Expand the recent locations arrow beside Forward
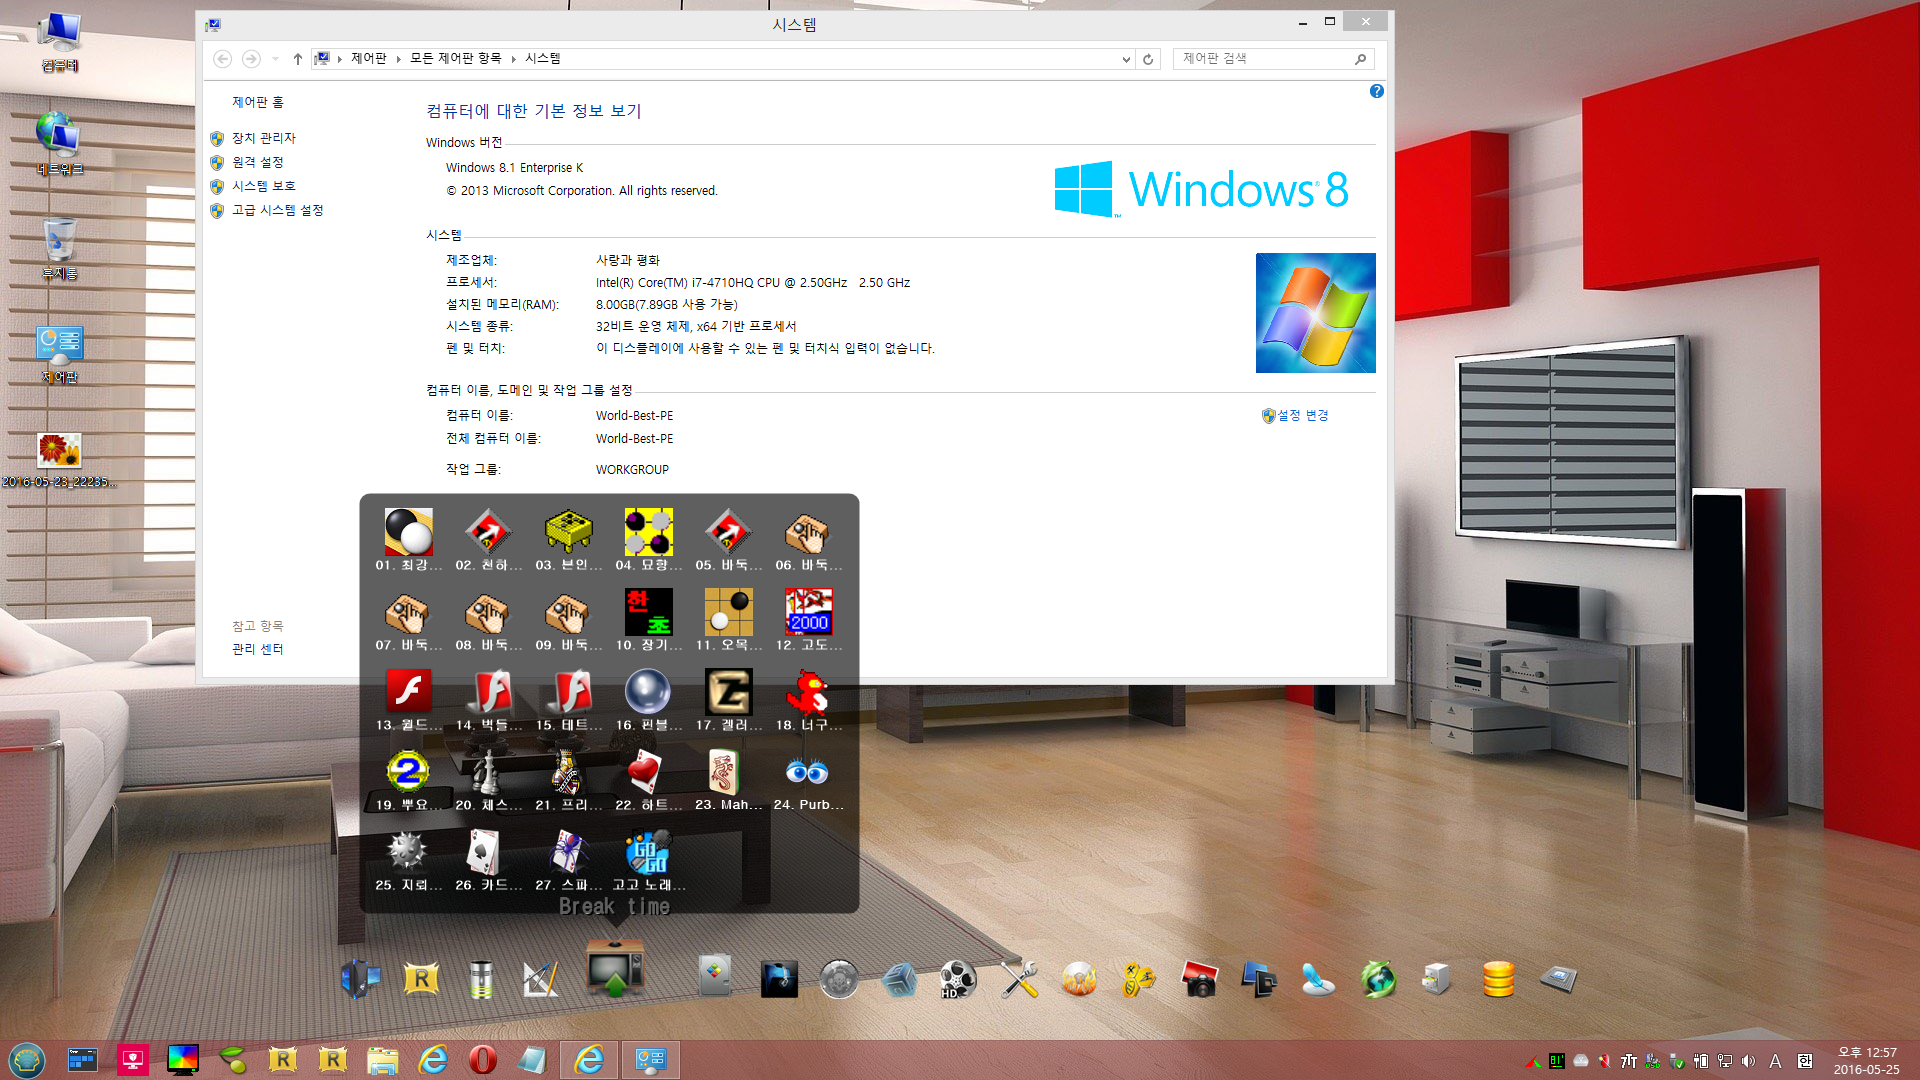Image resolution: width=1920 pixels, height=1080 pixels. [275, 59]
